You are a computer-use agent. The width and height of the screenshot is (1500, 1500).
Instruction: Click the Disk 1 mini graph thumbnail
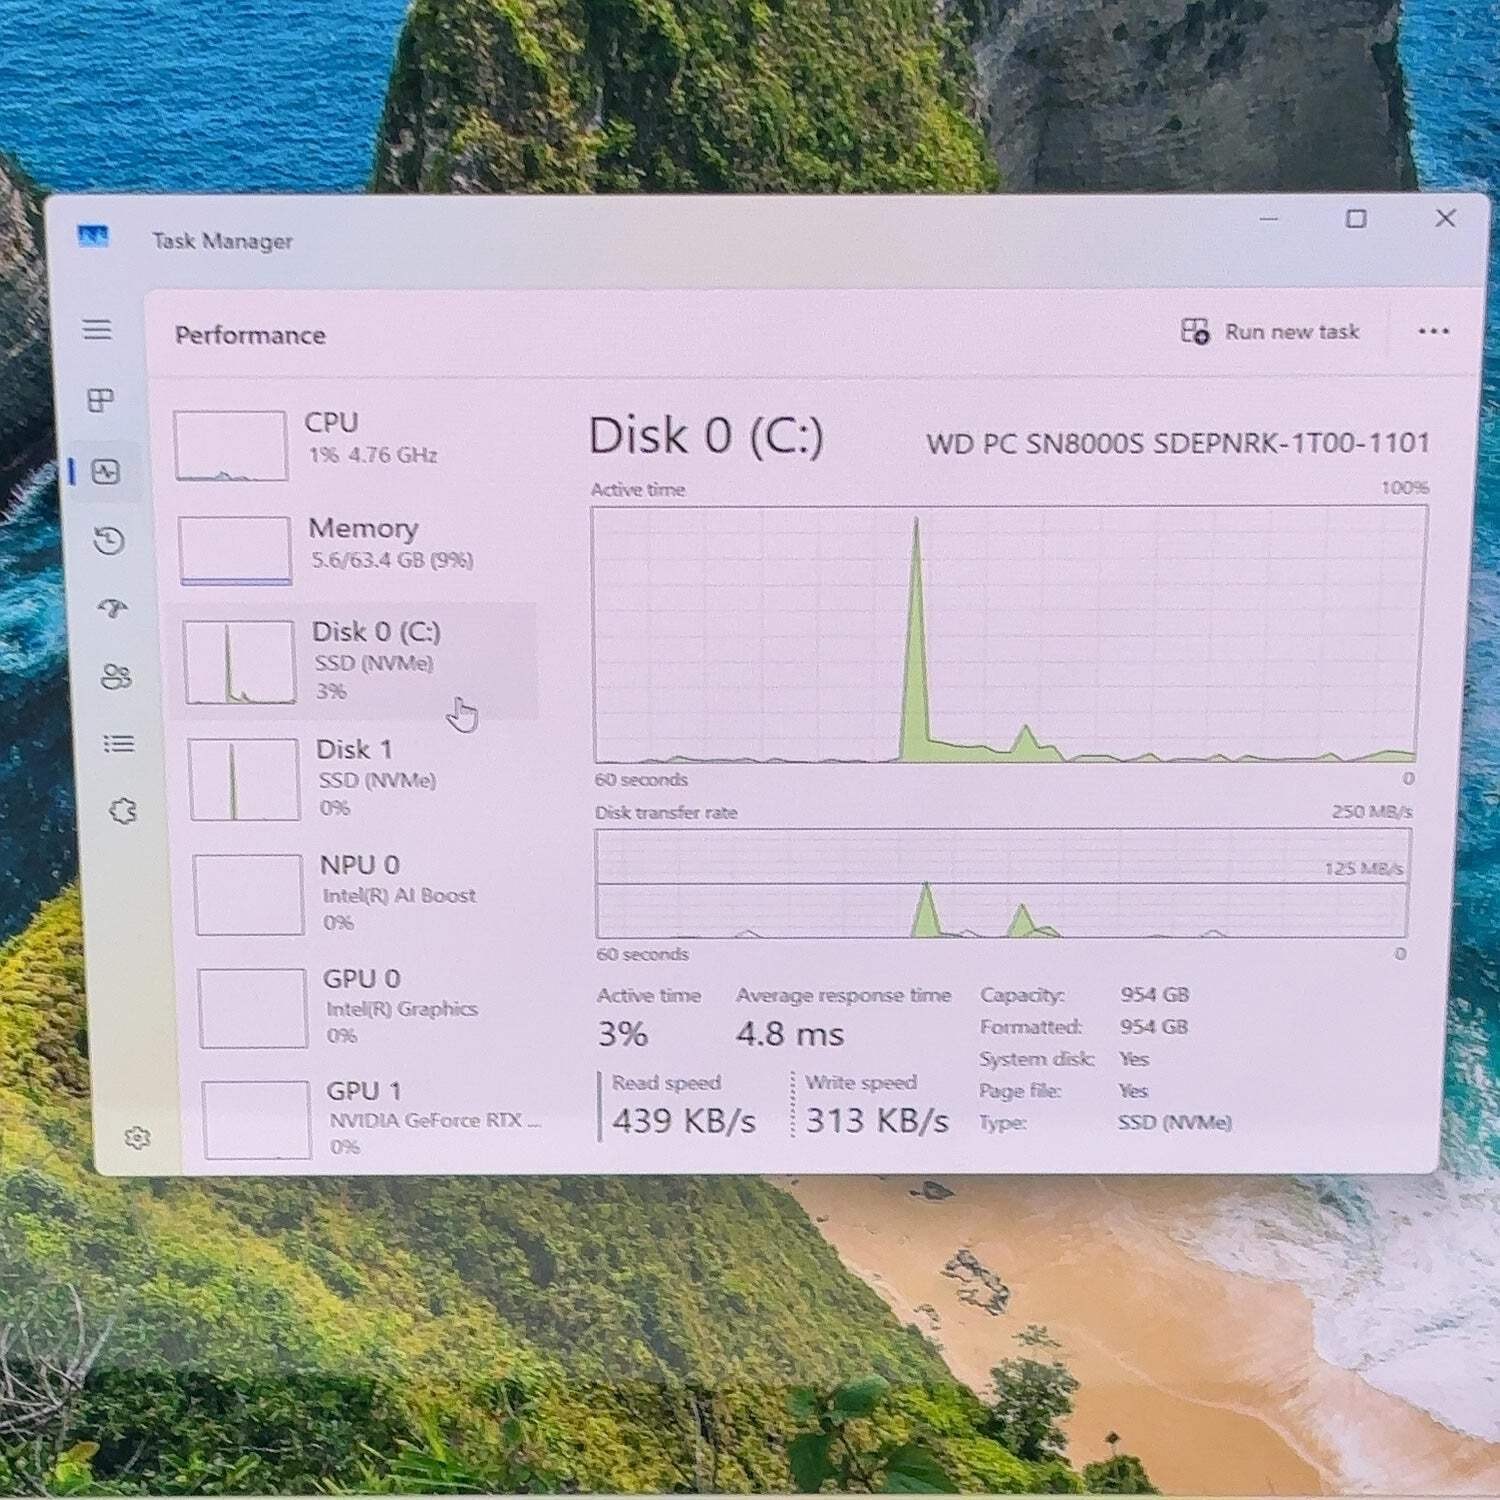(x=244, y=779)
